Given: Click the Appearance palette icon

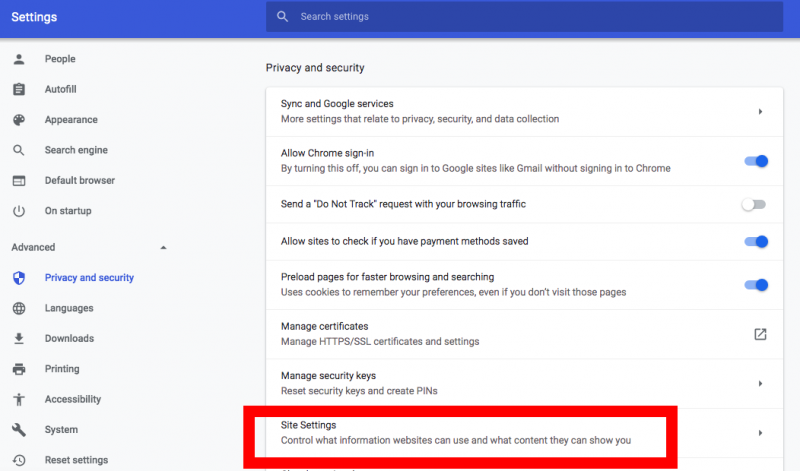Looking at the screenshot, I should [19, 120].
